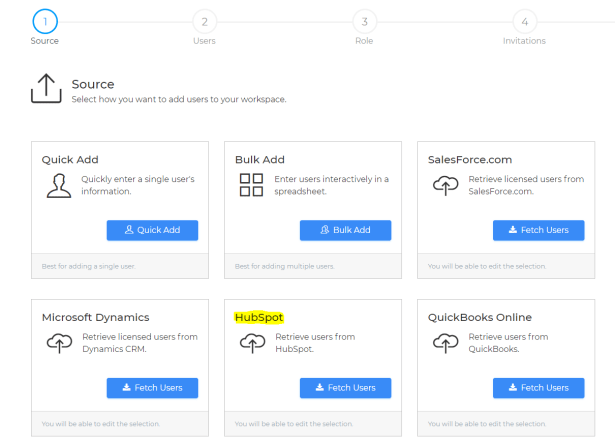This screenshot has width=615, height=443.
Task: Click the cloud upload icon in SalesForce.com card
Action: click(x=444, y=185)
